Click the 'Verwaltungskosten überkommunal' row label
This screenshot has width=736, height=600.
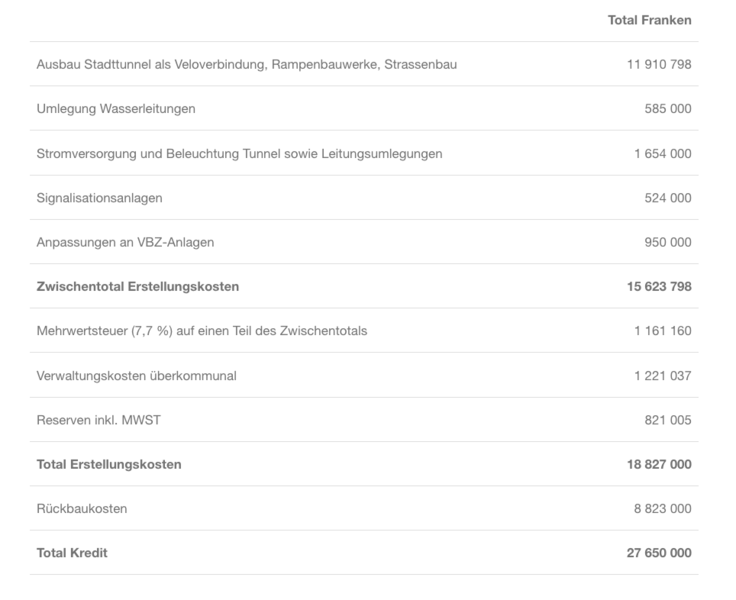(136, 376)
